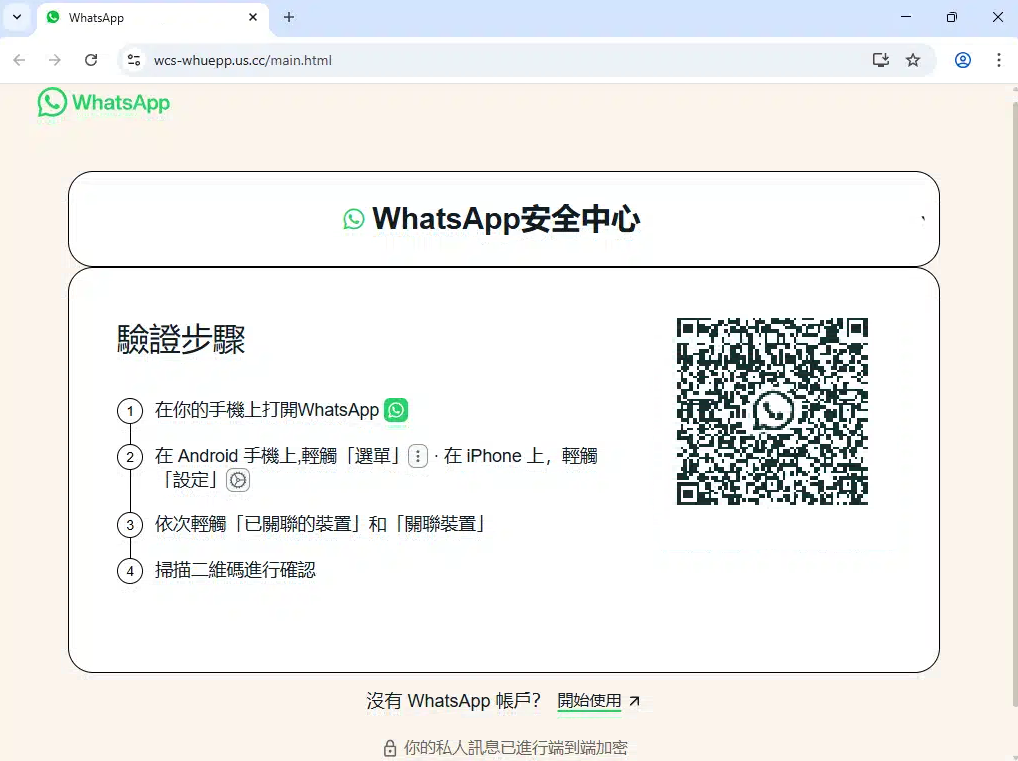1018x761 pixels.
Task: Go back with the browser back arrow
Action: pos(19,60)
